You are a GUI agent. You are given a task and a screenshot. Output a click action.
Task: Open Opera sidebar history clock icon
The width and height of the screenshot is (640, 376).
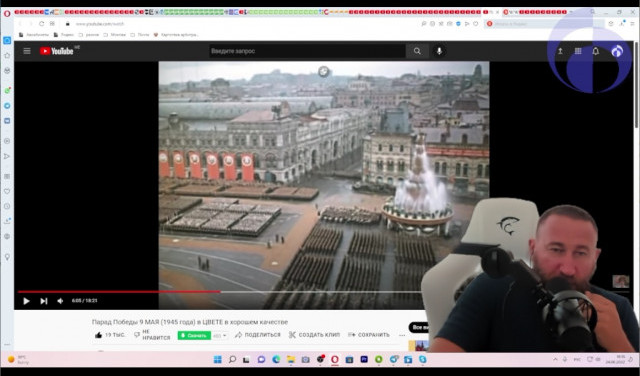[7, 206]
